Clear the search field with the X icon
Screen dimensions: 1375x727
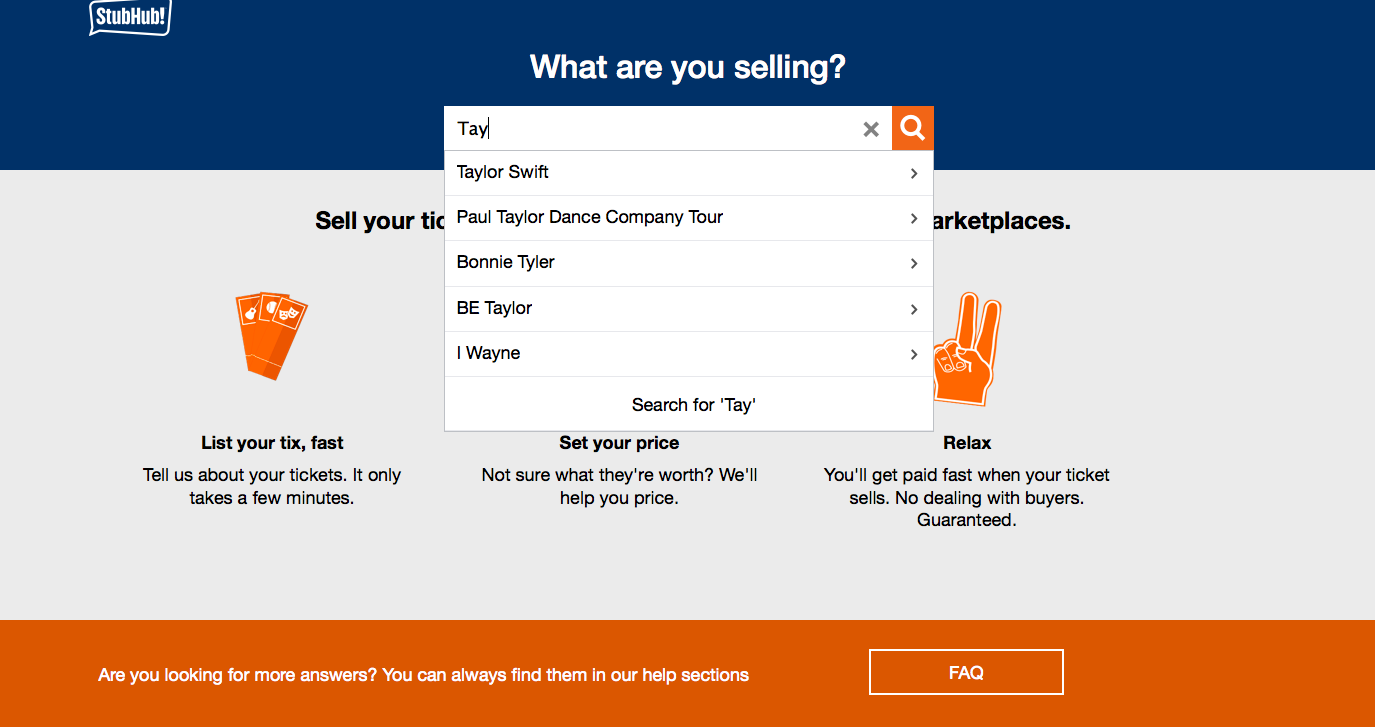click(871, 129)
